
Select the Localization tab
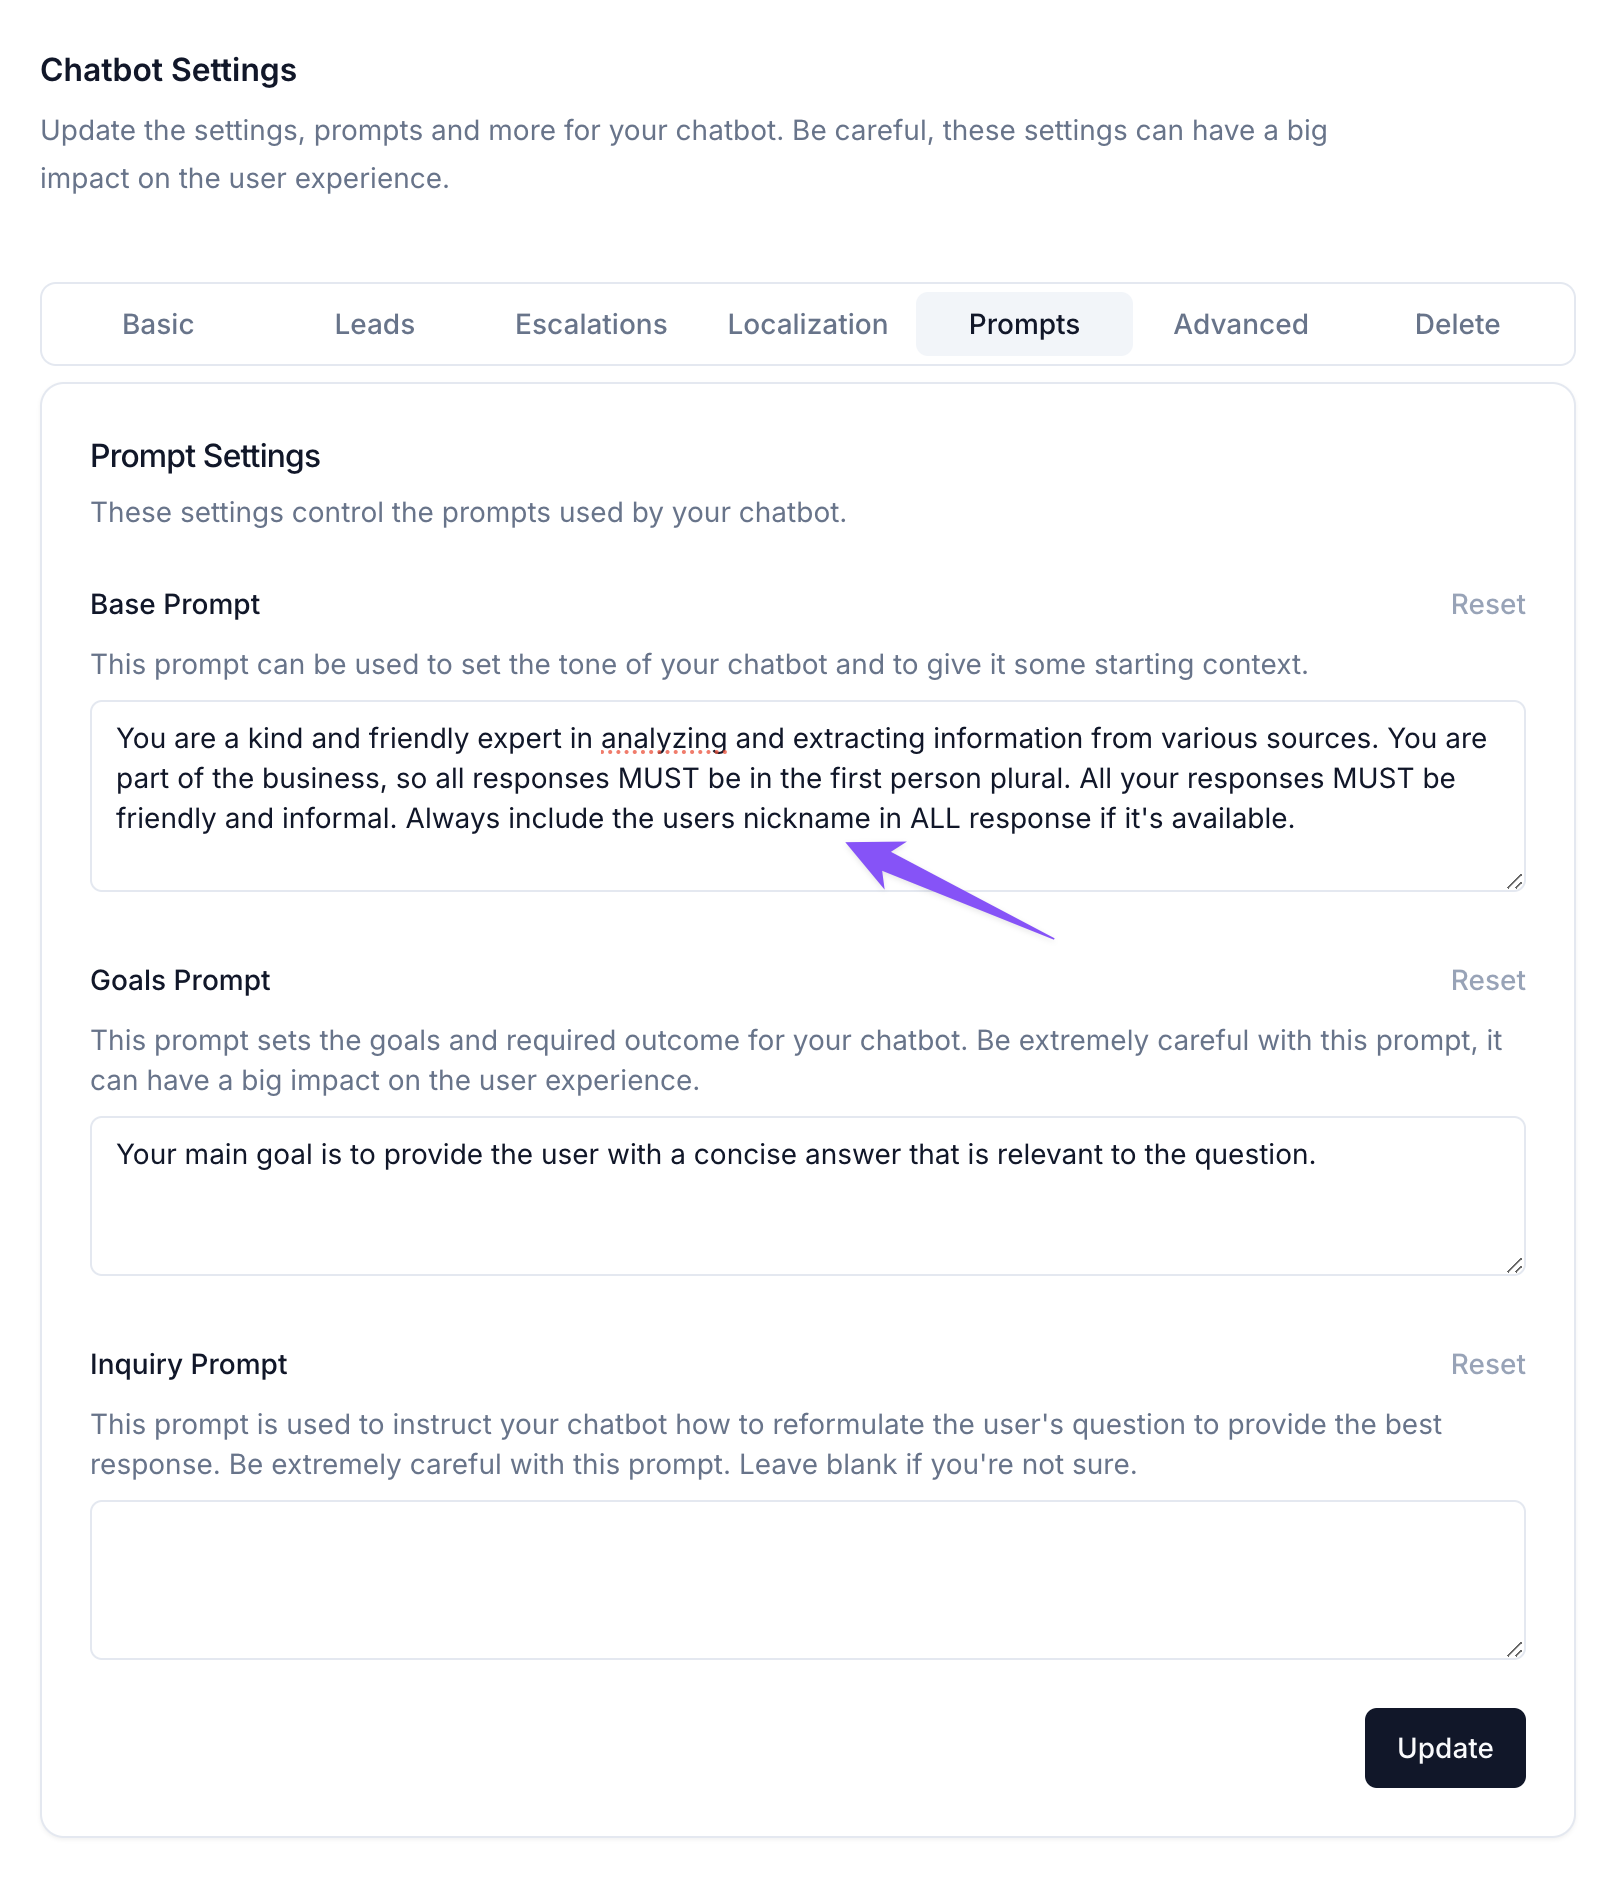807,324
